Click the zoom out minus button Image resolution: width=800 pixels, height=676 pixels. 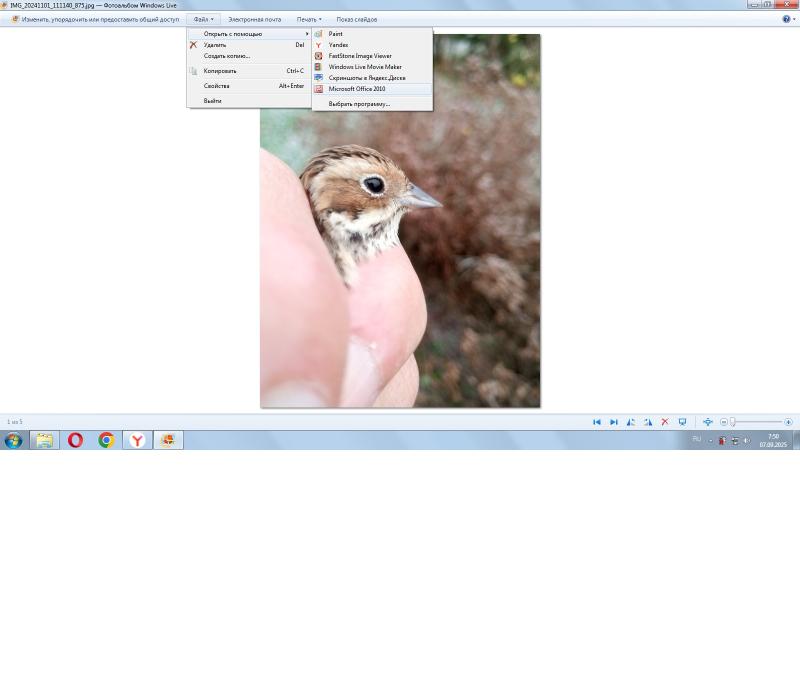click(x=724, y=422)
